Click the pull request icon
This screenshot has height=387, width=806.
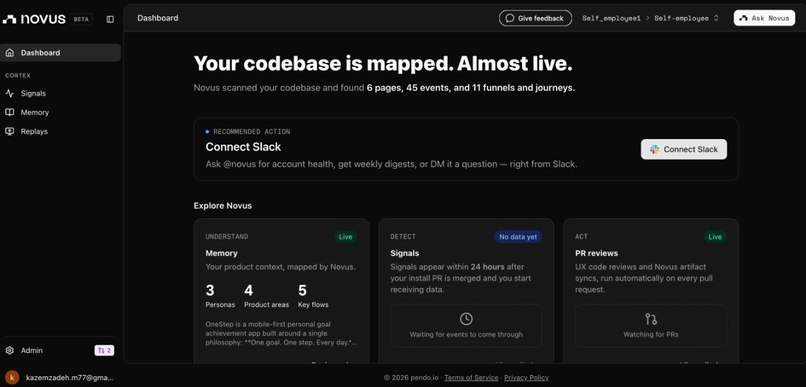651,319
